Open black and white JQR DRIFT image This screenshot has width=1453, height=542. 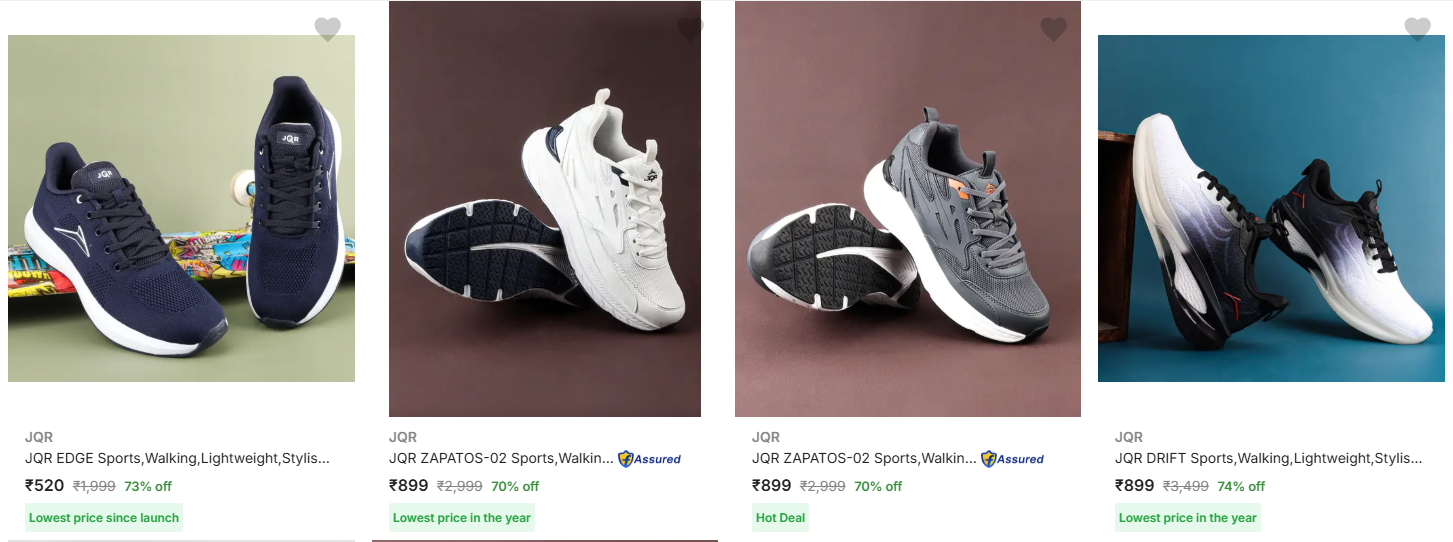(x=1271, y=208)
